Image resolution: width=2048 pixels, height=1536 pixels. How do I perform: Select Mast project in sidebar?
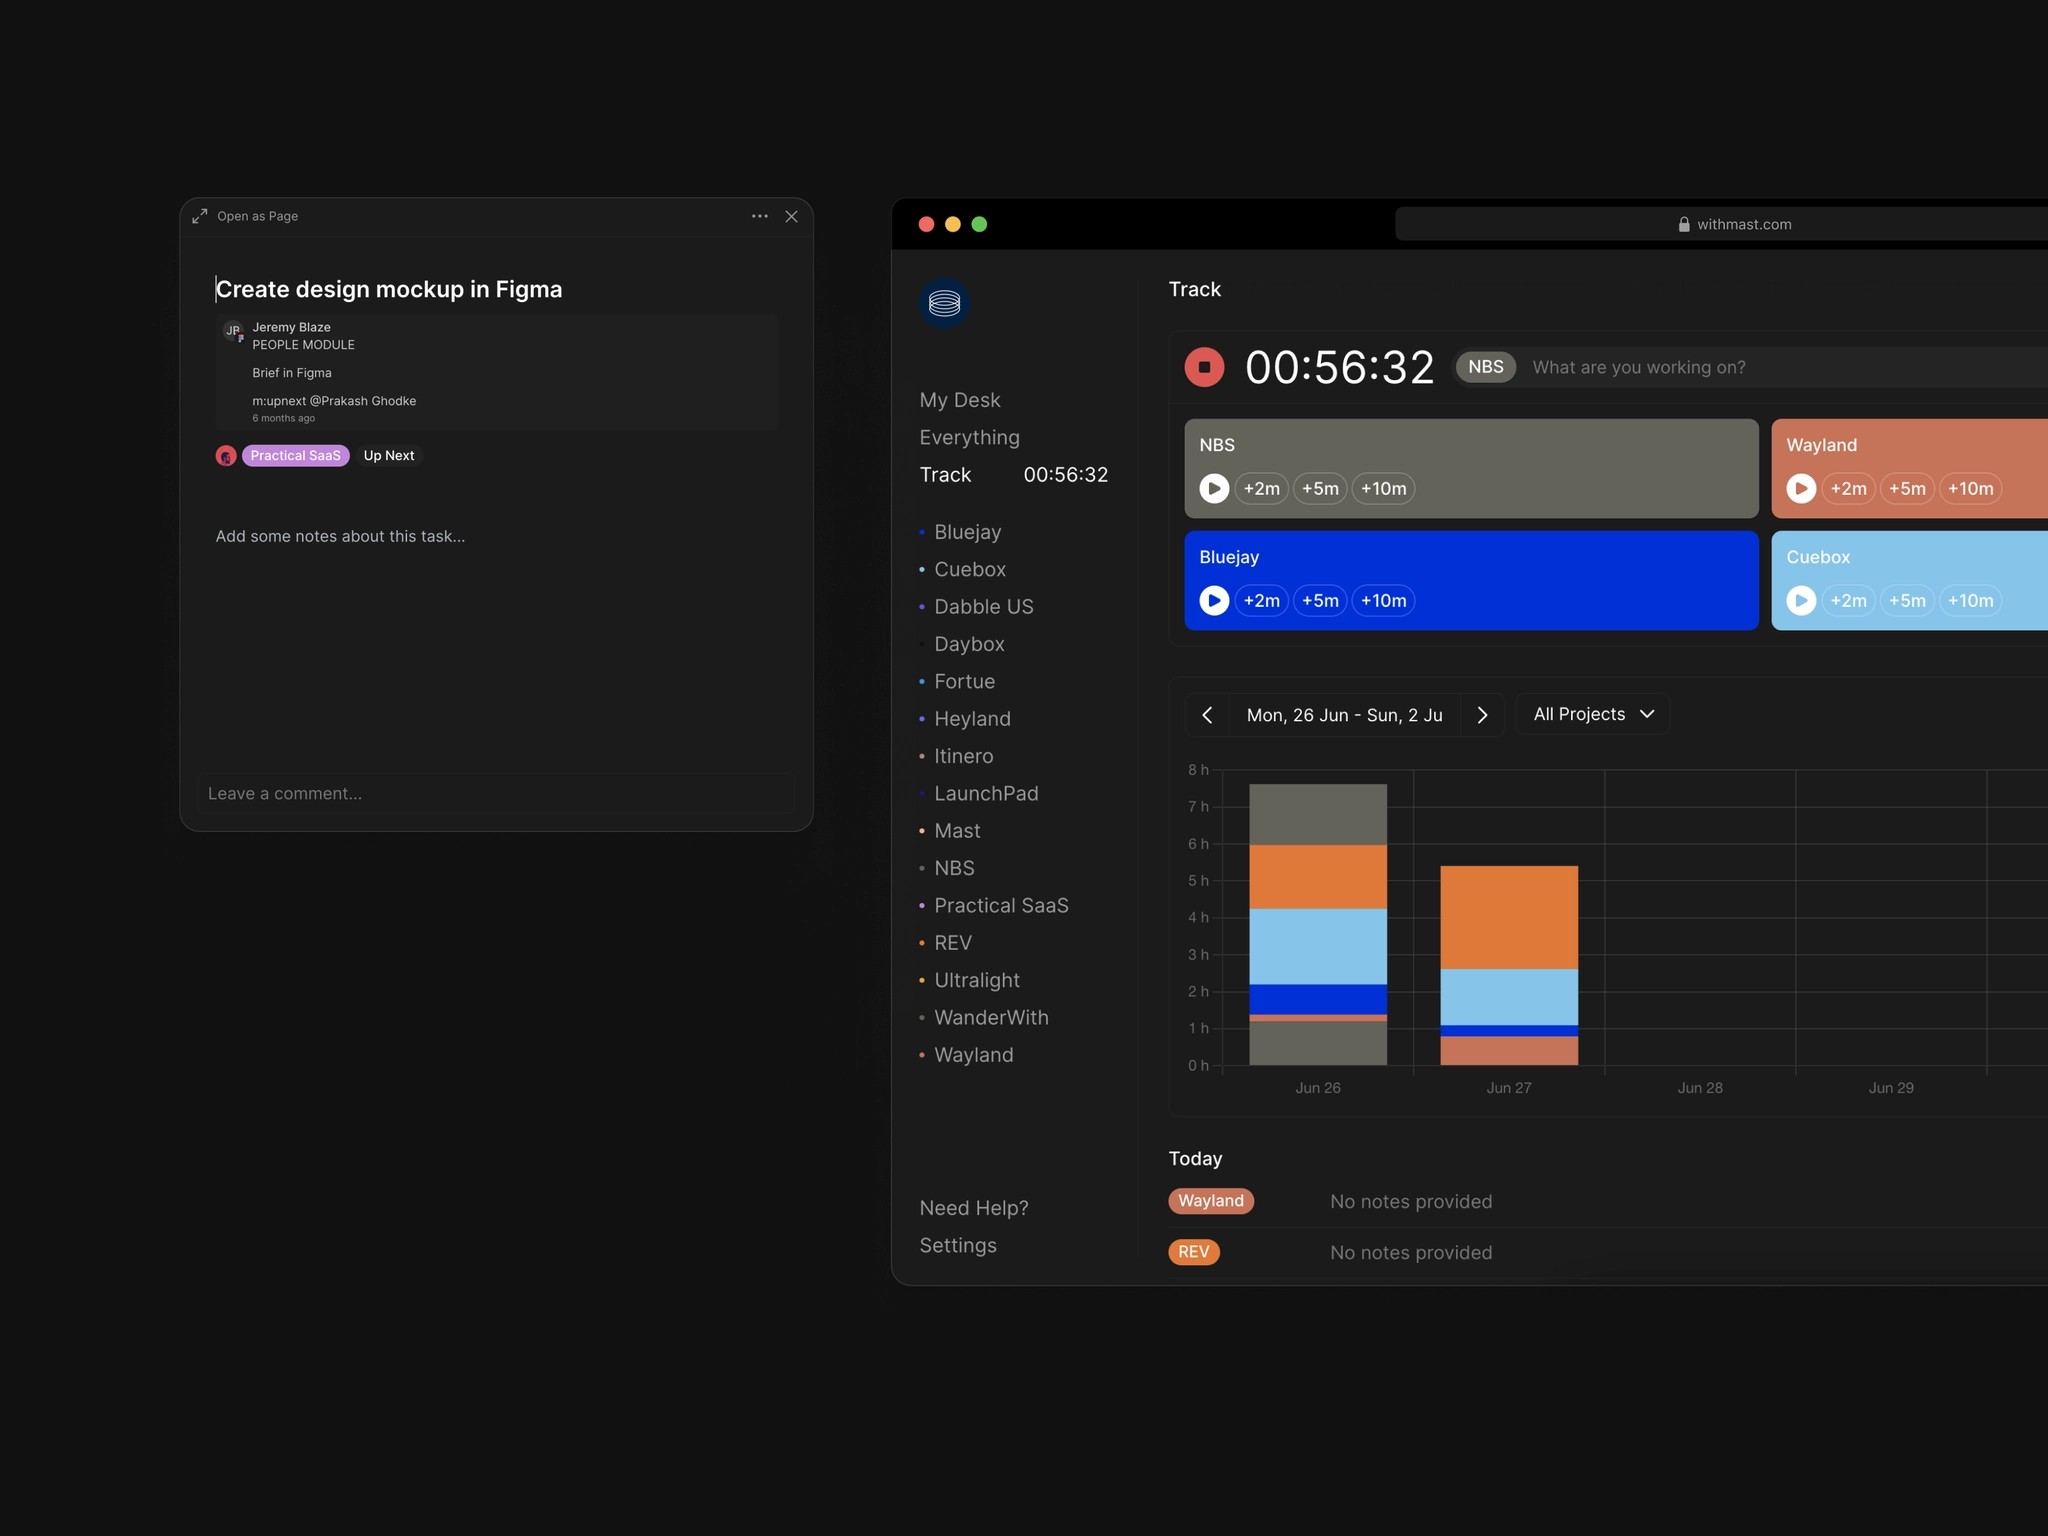tap(957, 831)
